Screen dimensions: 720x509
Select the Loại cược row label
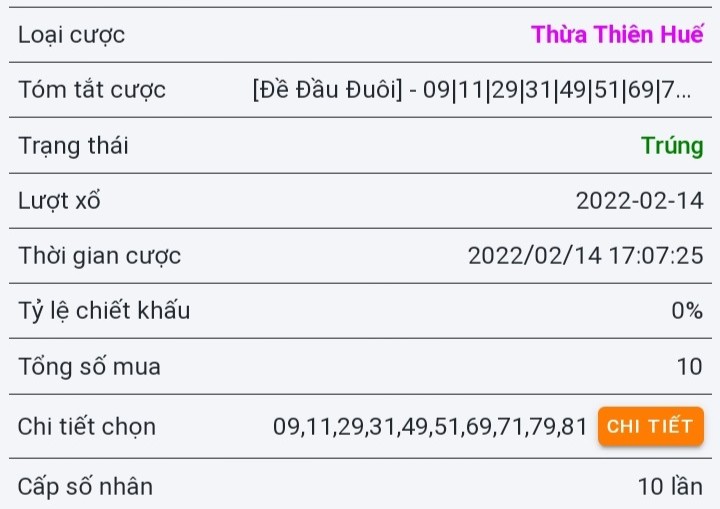click(71, 35)
